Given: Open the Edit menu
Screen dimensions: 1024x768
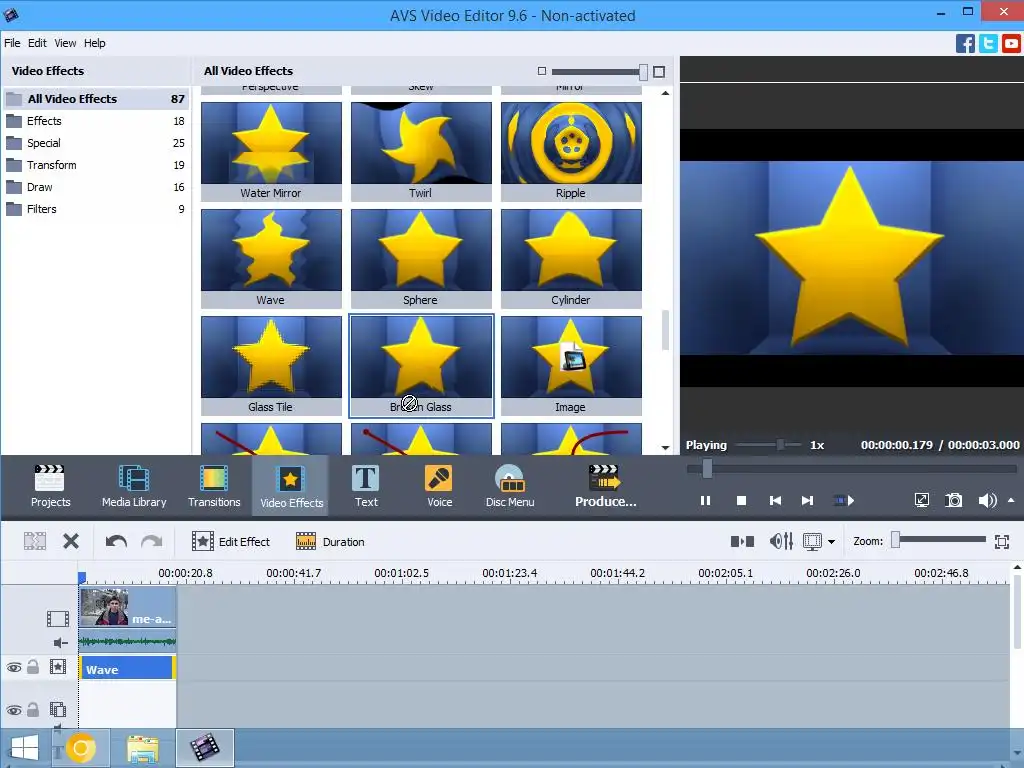Looking at the screenshot, I should pos(37,43).
